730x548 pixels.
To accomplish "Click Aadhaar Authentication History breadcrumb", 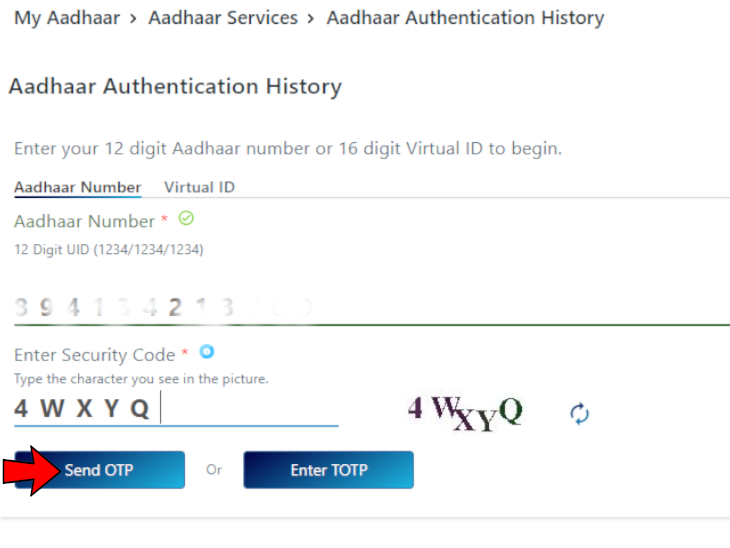I will pos(465,18).
